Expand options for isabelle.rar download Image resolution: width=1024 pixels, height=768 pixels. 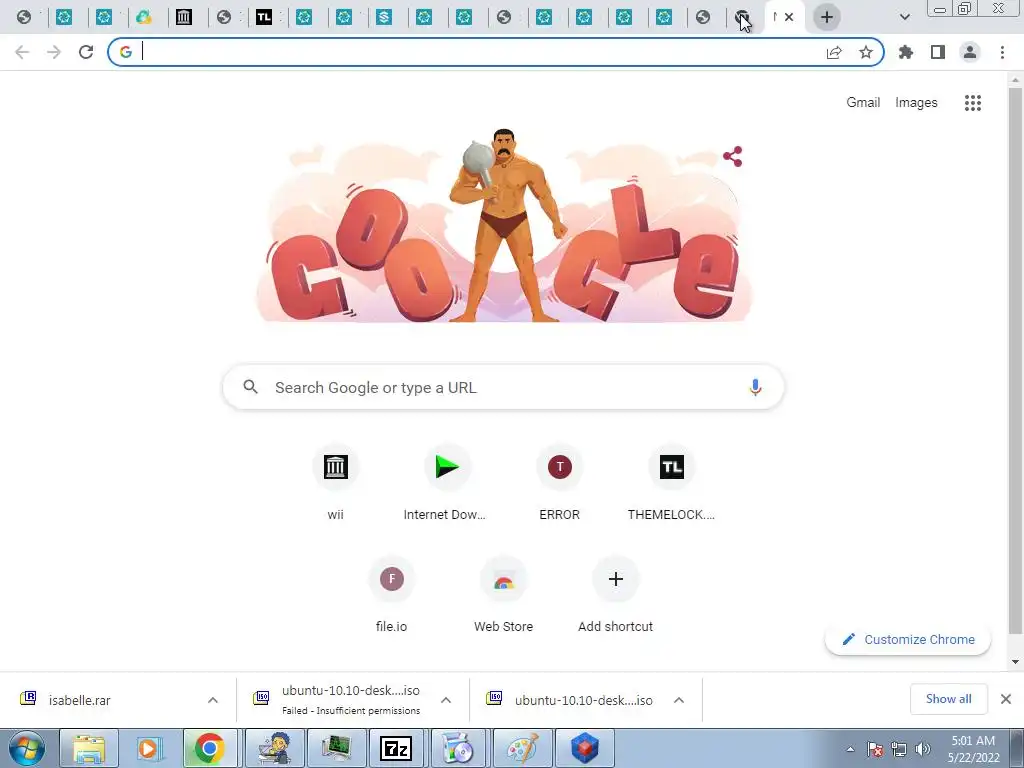[213, 700]
